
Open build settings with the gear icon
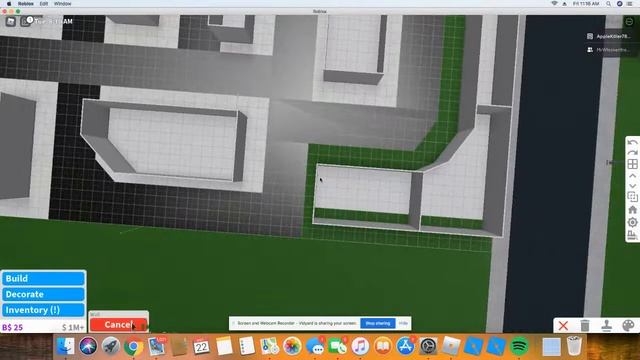pyautogui.click(x=632, y=222)
